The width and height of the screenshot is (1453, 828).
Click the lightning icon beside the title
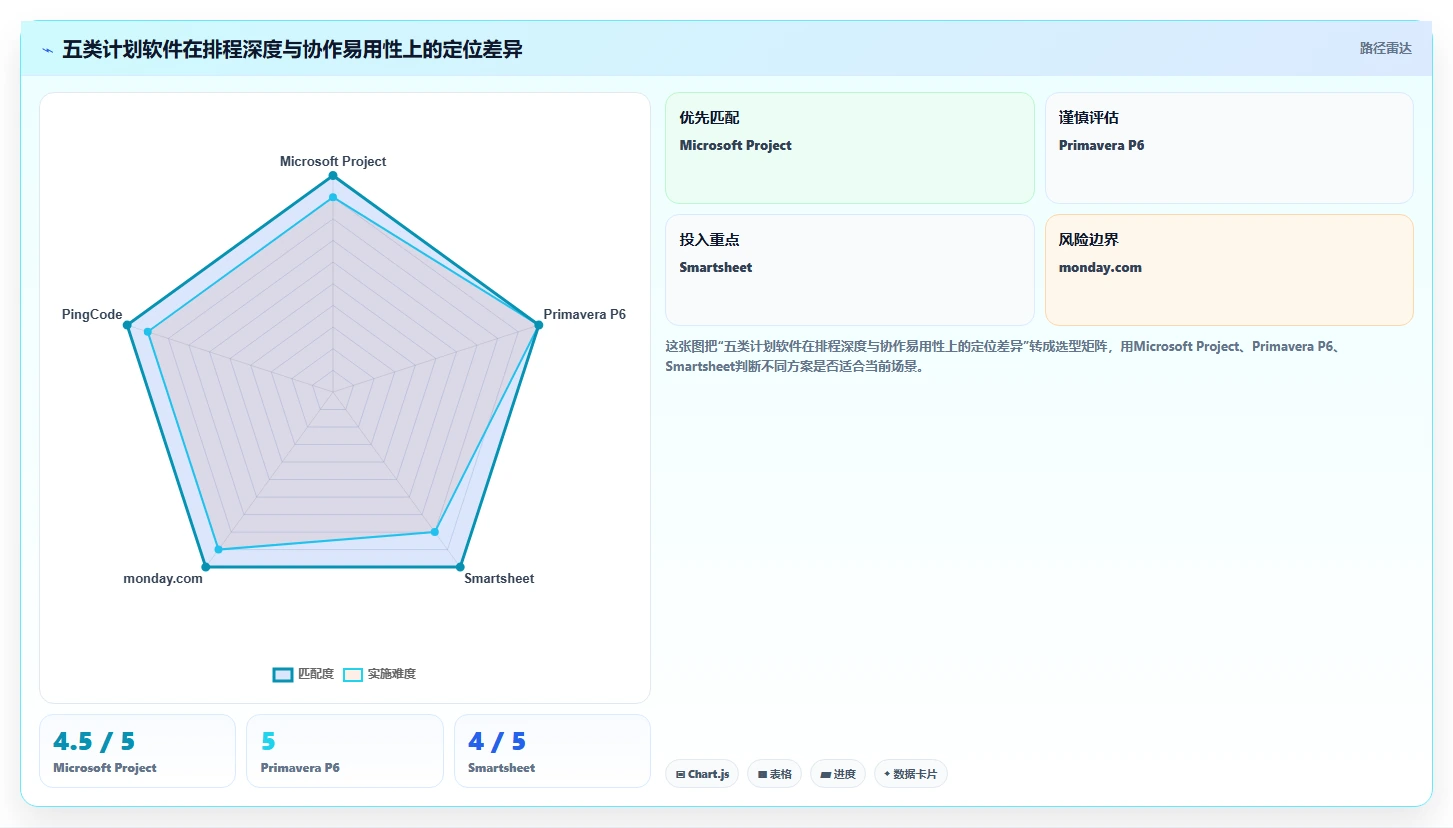click(x=48, y=50)
